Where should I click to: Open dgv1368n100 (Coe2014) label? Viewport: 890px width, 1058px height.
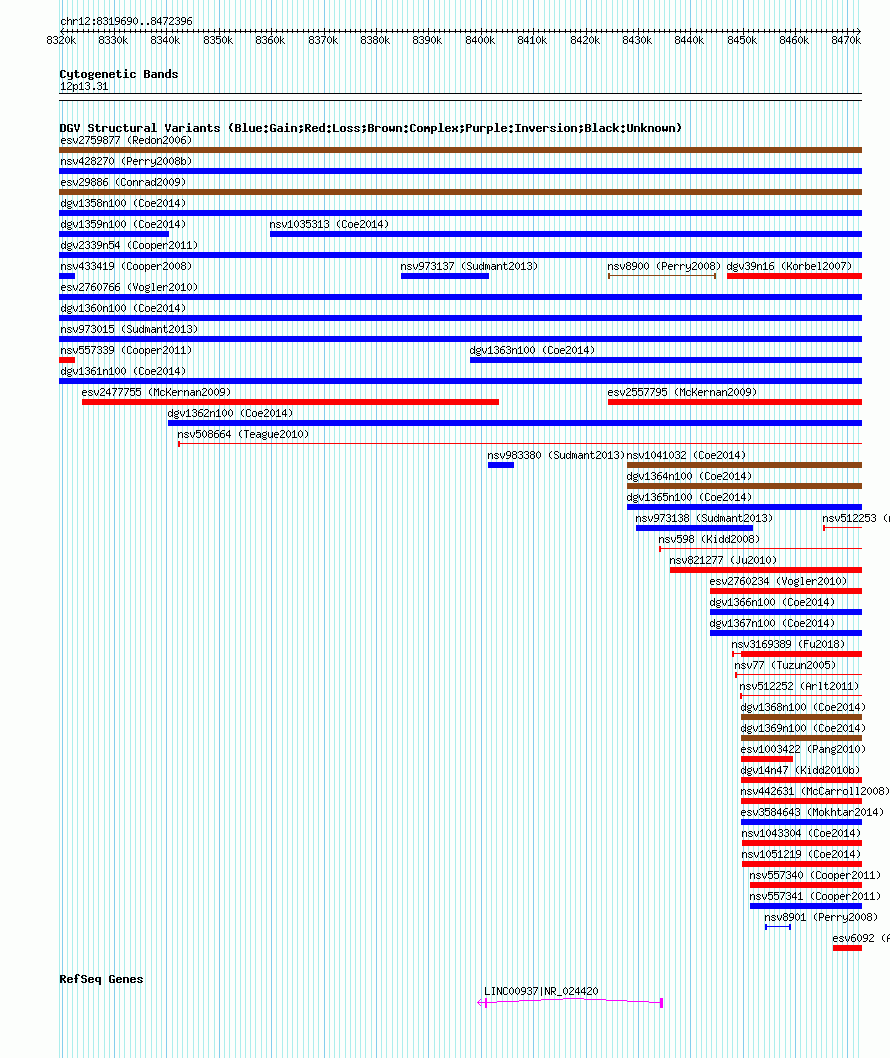[803, 707]
